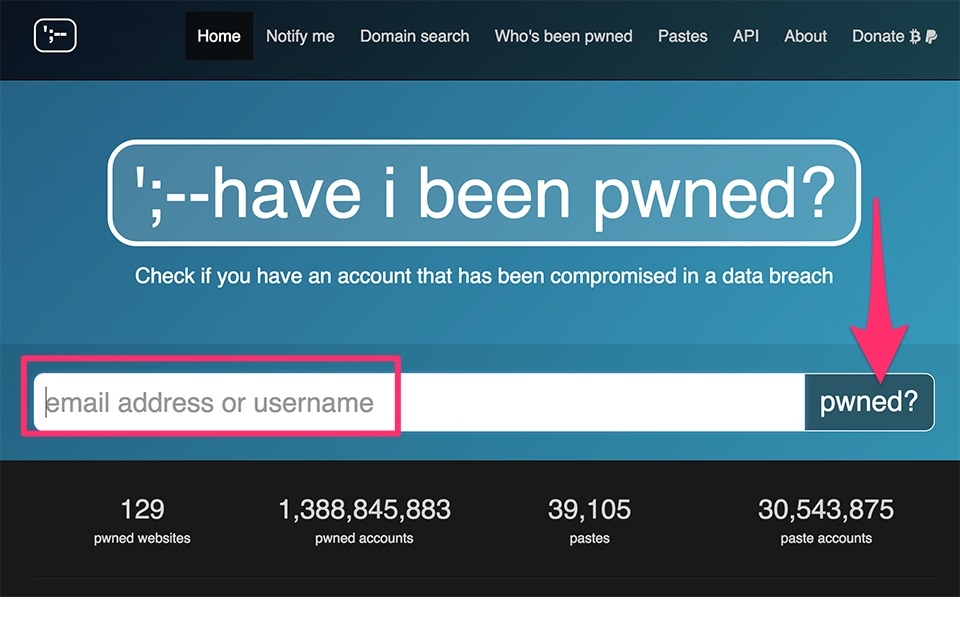Click the Bitcoin icon beside Donate

(x=915, y=36)
